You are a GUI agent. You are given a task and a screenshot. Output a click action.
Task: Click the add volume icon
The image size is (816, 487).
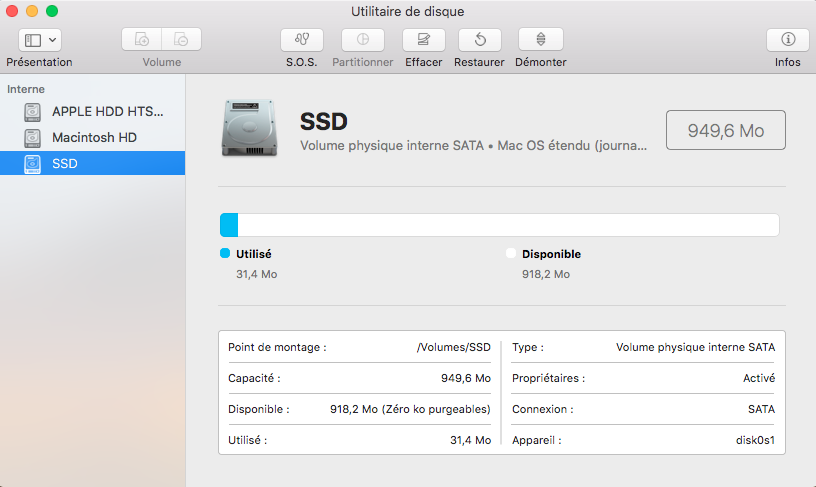pos(142,40)
